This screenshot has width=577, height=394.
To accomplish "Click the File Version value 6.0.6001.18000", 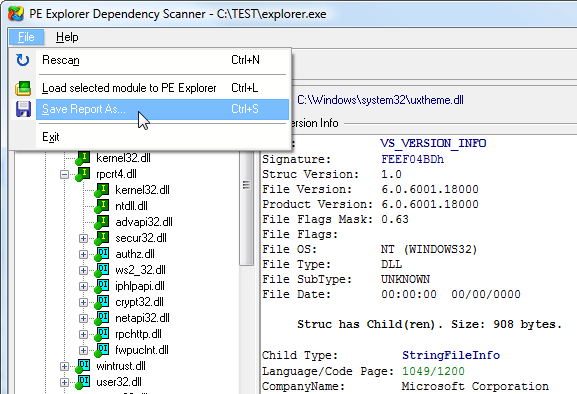I will (430, 189).
